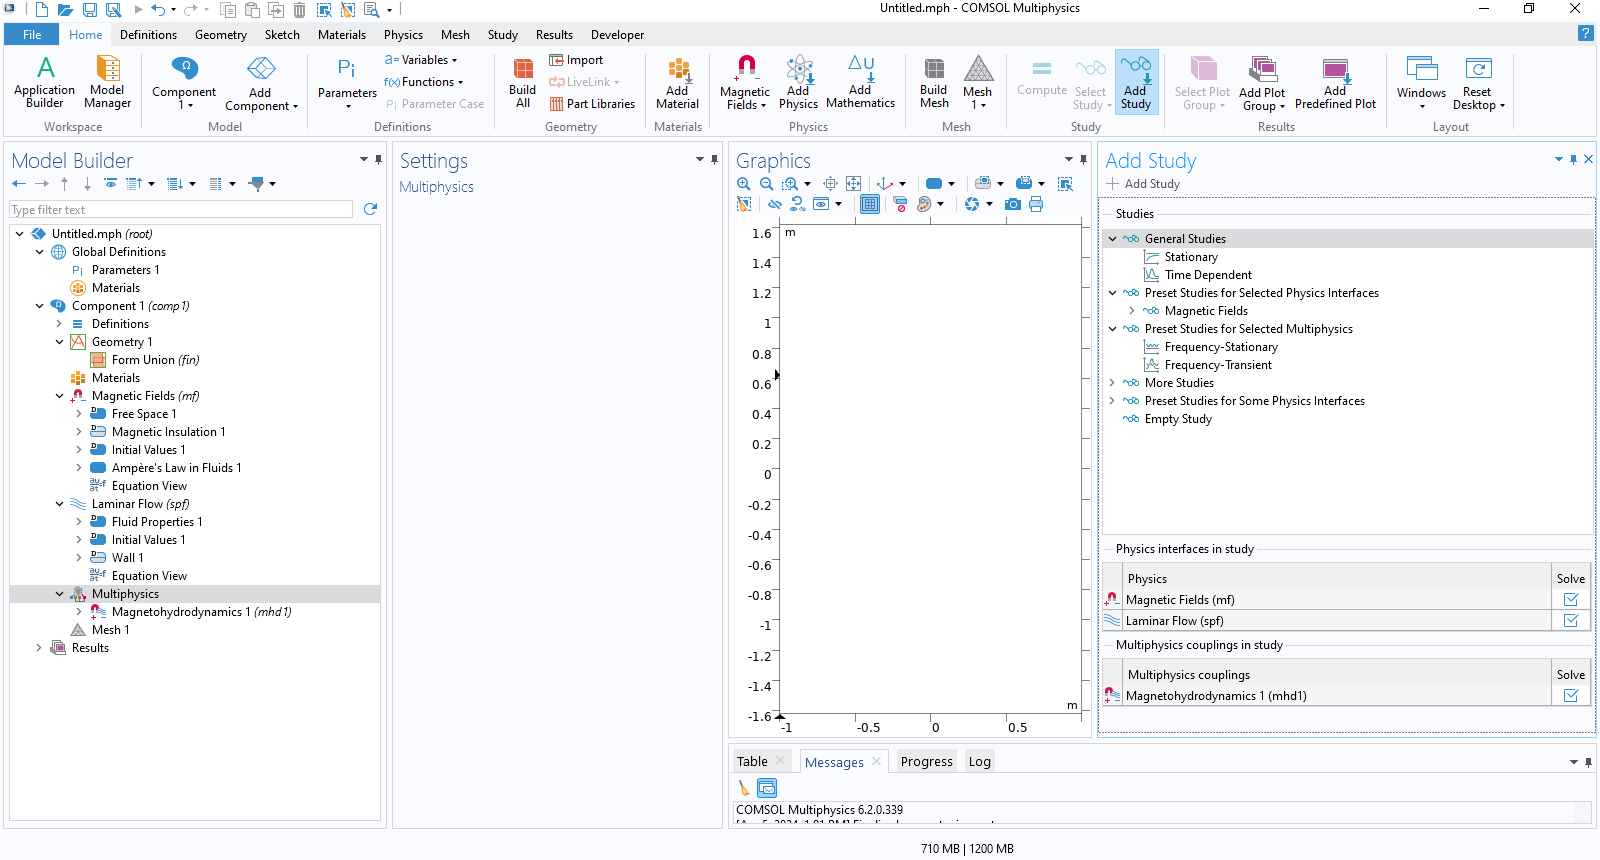The height and width of the screenshot is (860, 1600).
Task: Expand the More Studies node
Action: [x=1112, y=383]
